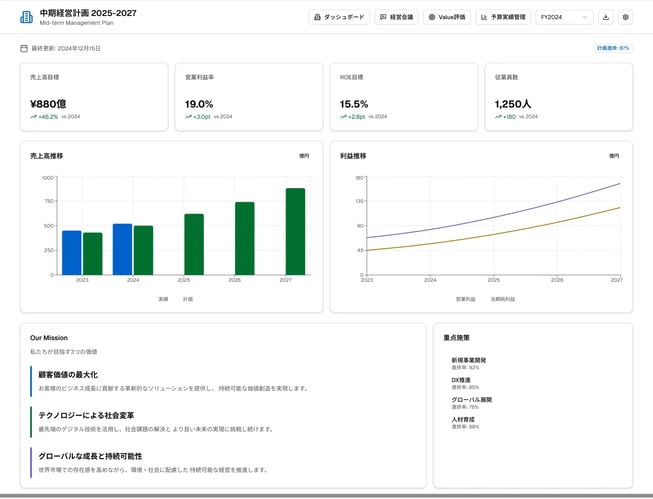Click the 2027 green bar in sales chart
This screenshot has width=653, height=499.
click(295, 231)
